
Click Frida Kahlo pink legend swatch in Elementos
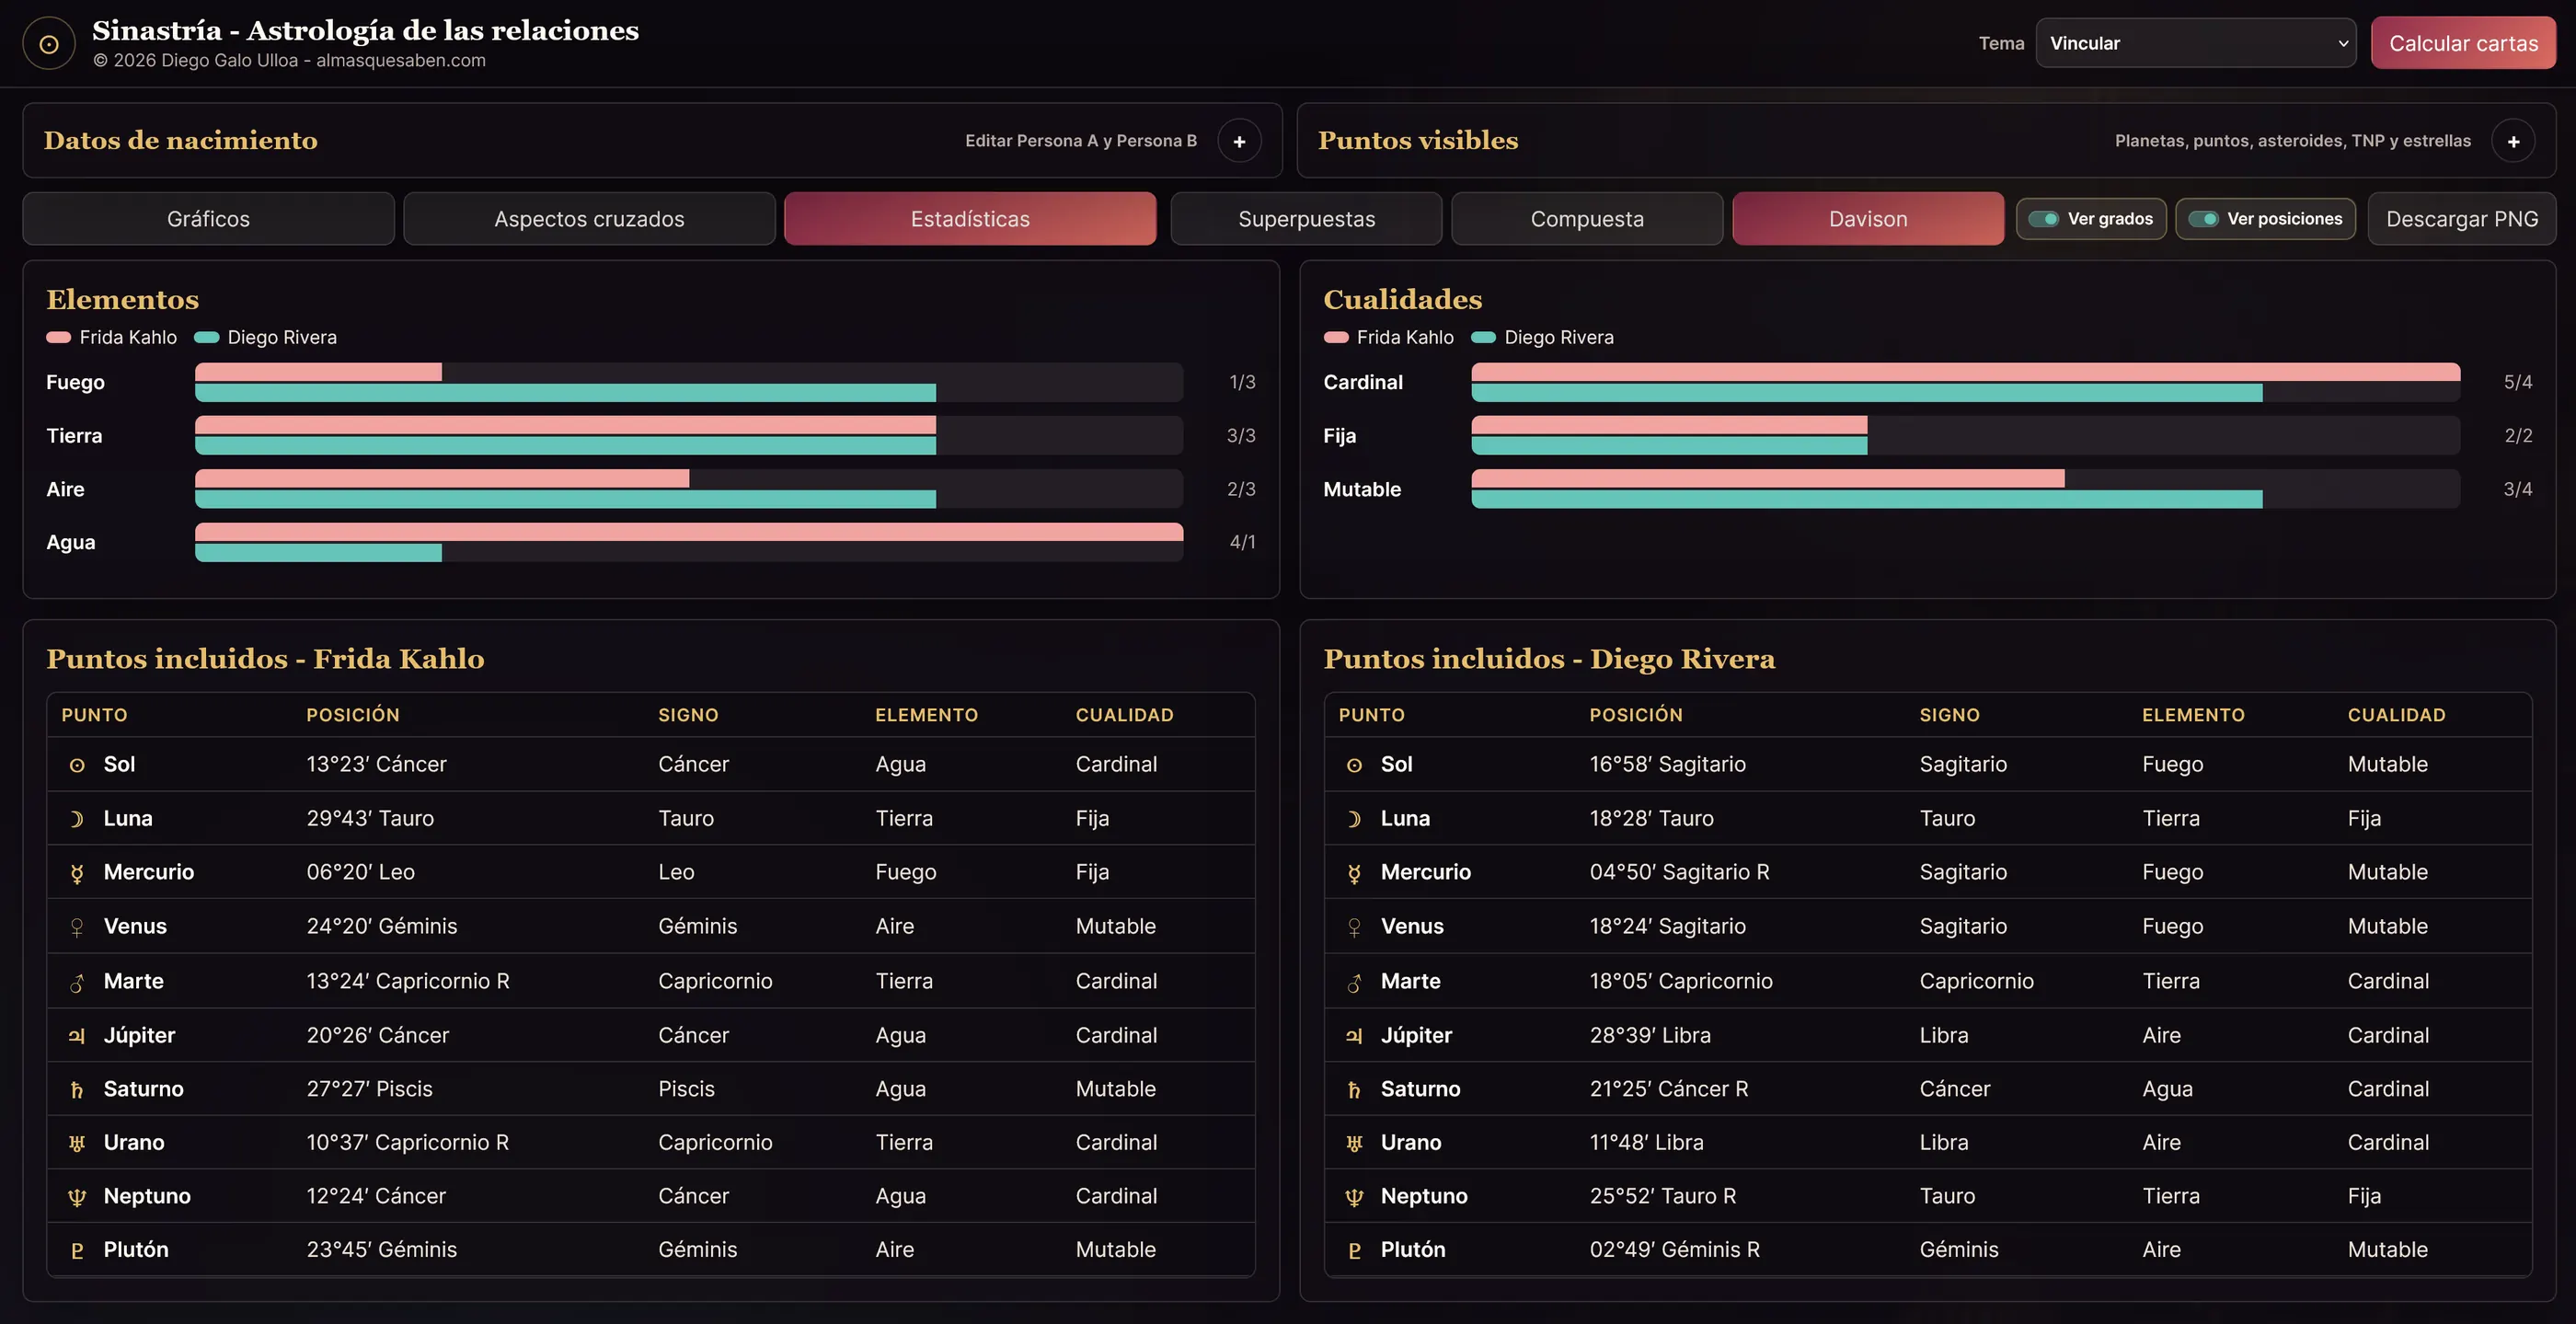click(58, 338)
